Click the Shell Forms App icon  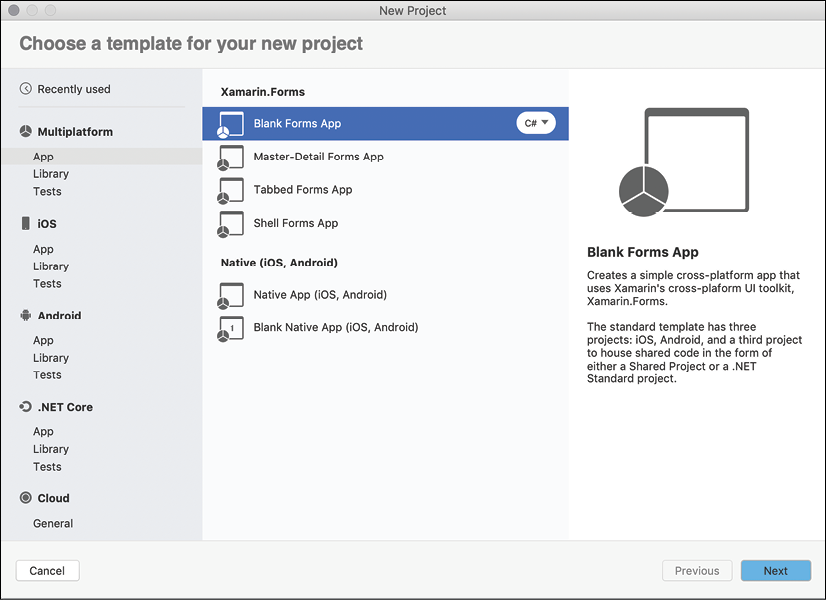(x=231, y=224)
